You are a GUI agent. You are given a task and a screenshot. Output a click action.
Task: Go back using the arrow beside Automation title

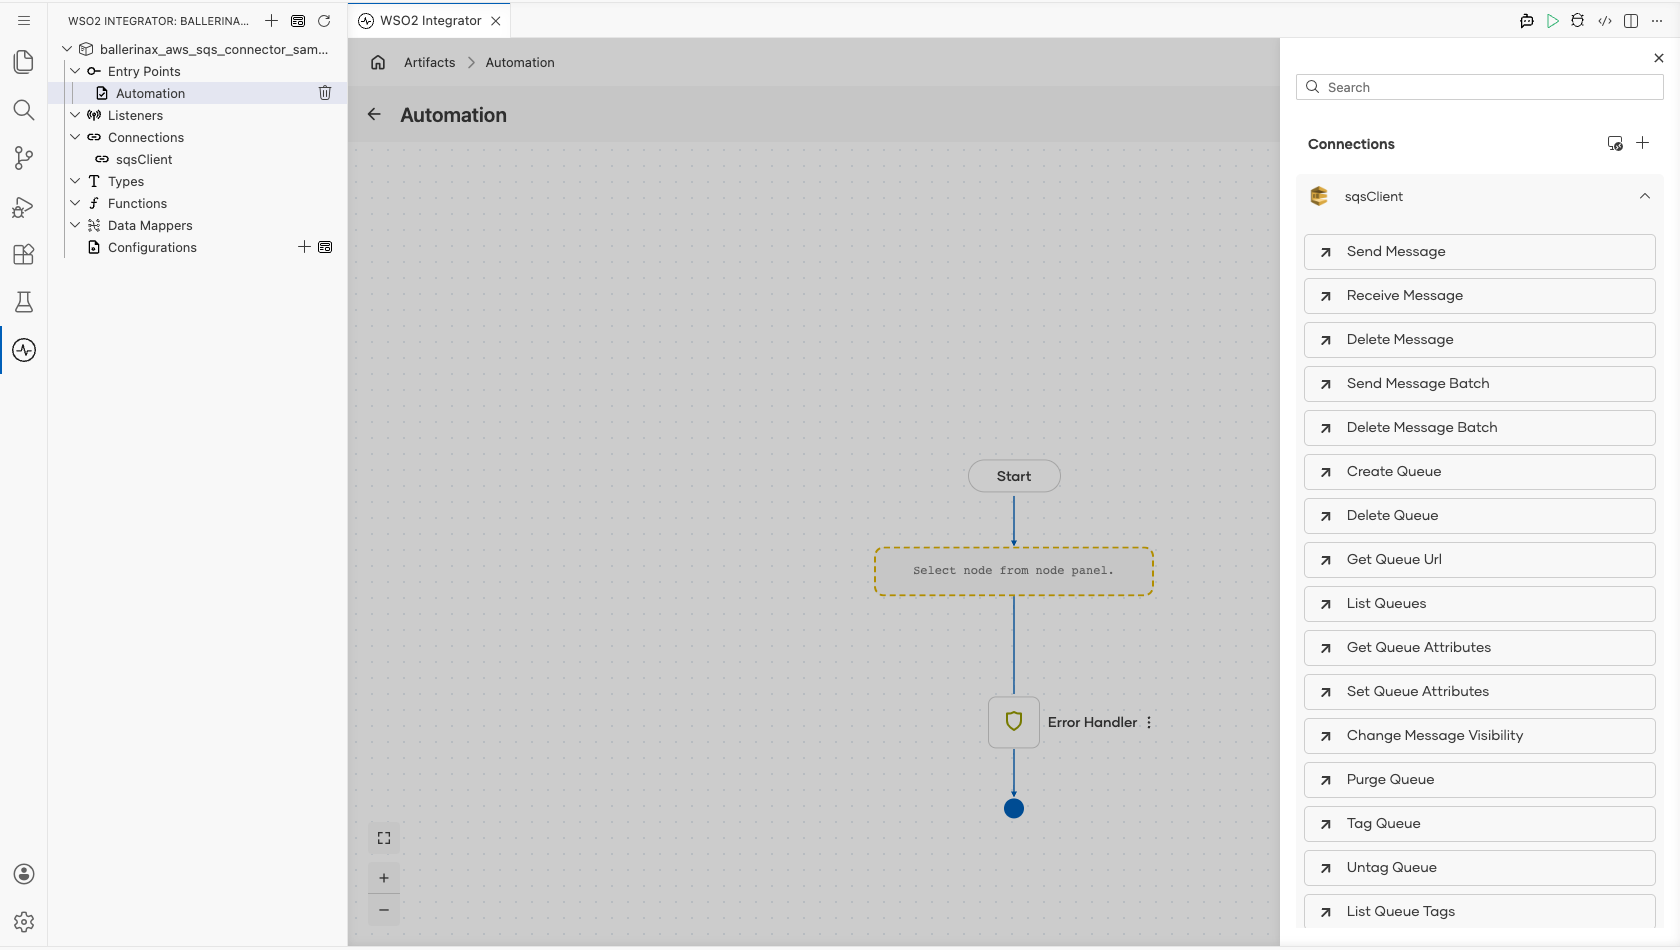pos(374,114)
